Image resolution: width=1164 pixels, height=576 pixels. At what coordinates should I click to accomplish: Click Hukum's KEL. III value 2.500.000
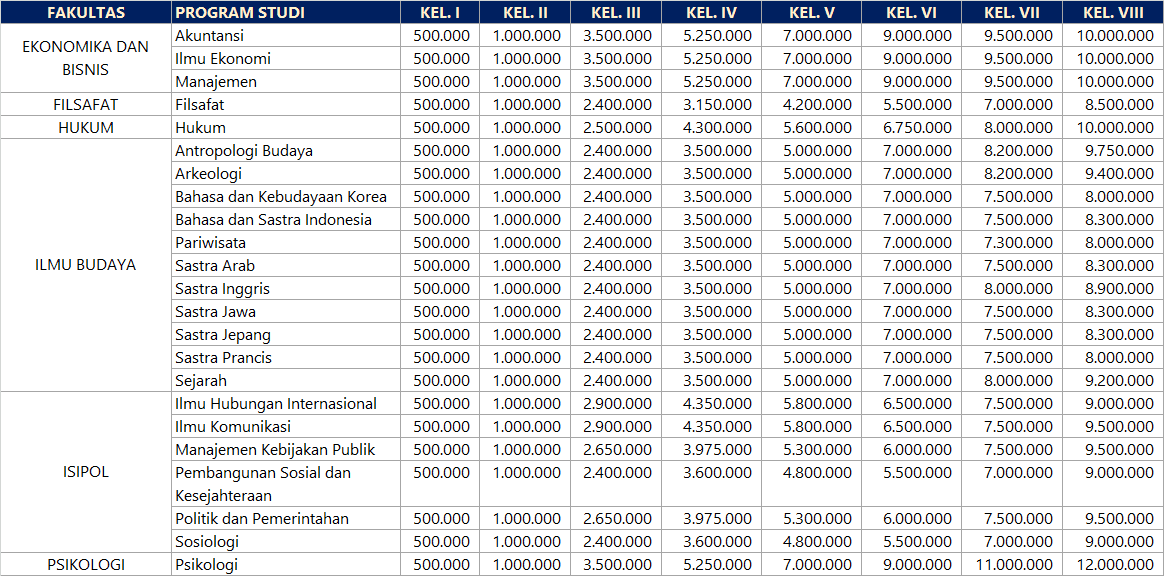click(616, 128)
